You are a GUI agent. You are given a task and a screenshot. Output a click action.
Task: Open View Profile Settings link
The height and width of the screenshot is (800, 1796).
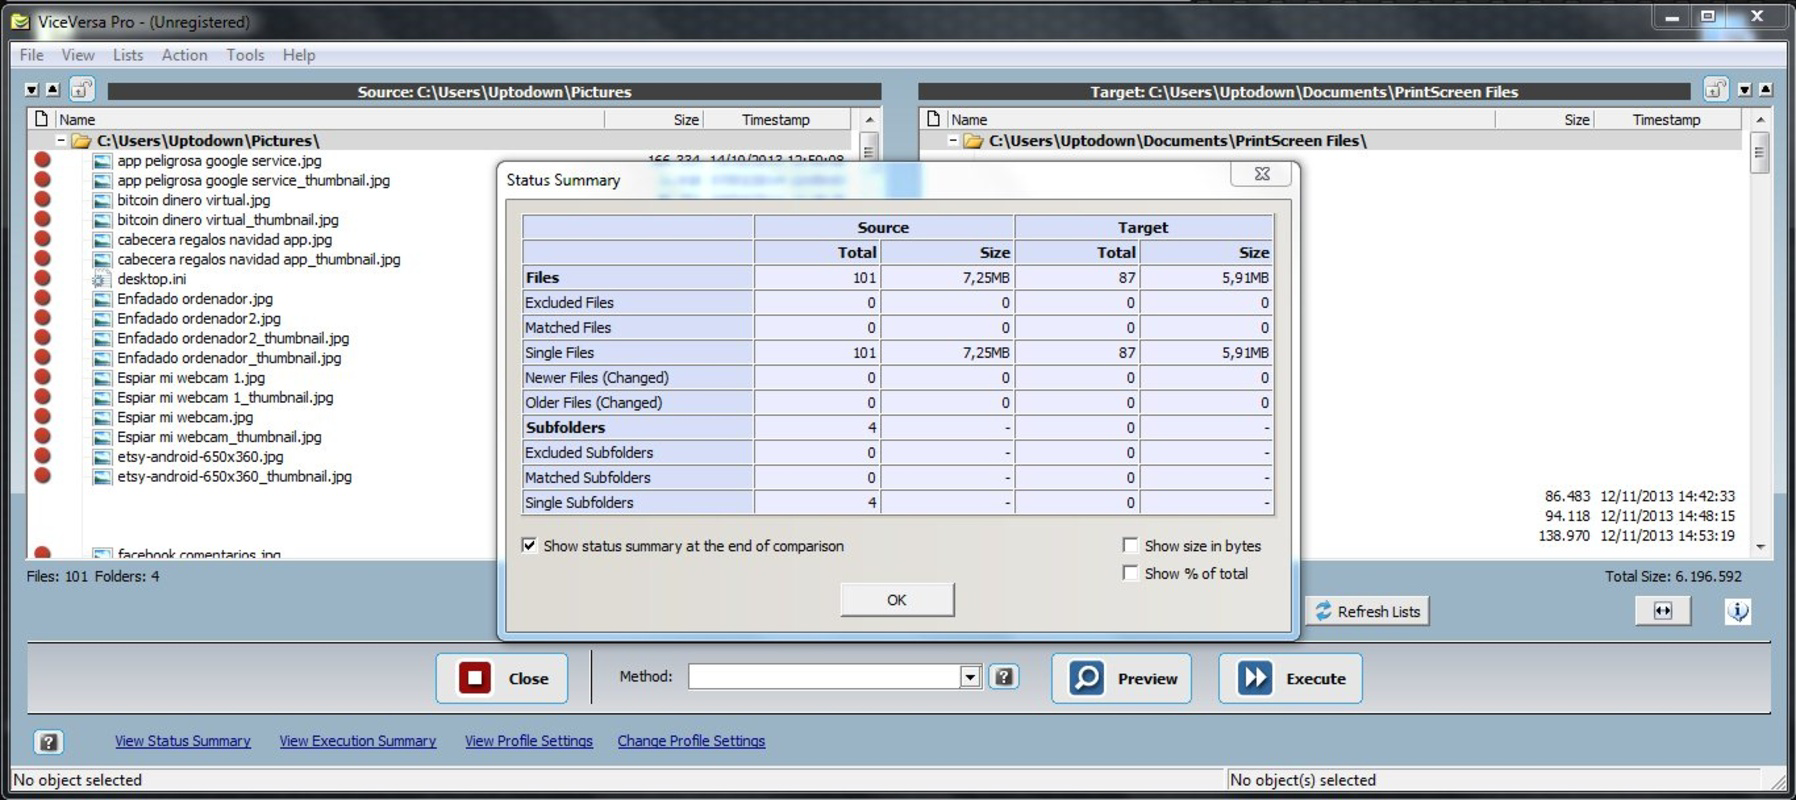tap(529, 741)
